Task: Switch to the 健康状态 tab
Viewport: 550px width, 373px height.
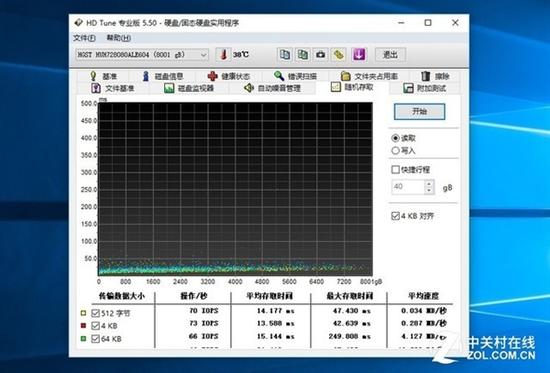Action: [229, 76]
